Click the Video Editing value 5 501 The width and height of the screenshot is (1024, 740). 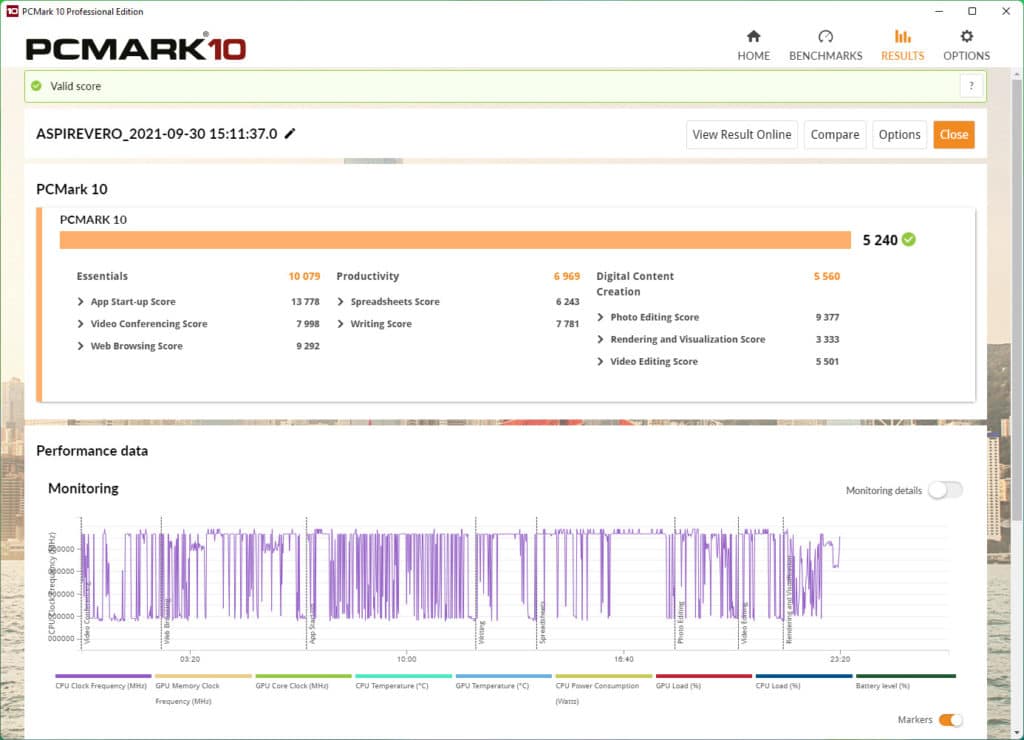[x=827, y=362]
